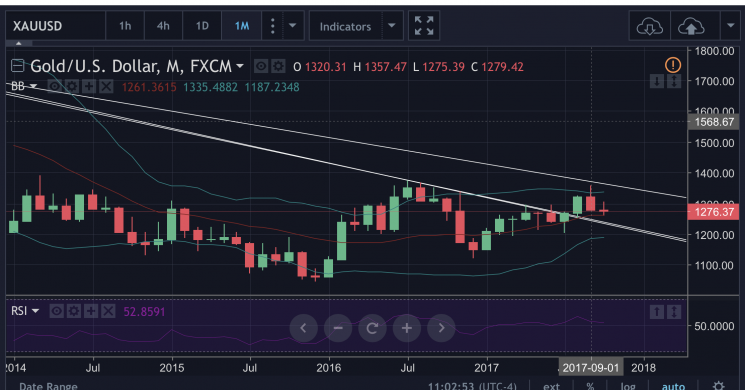Zoom in the chart with plus button
The image size is (745, 390).
click(407, 328)
